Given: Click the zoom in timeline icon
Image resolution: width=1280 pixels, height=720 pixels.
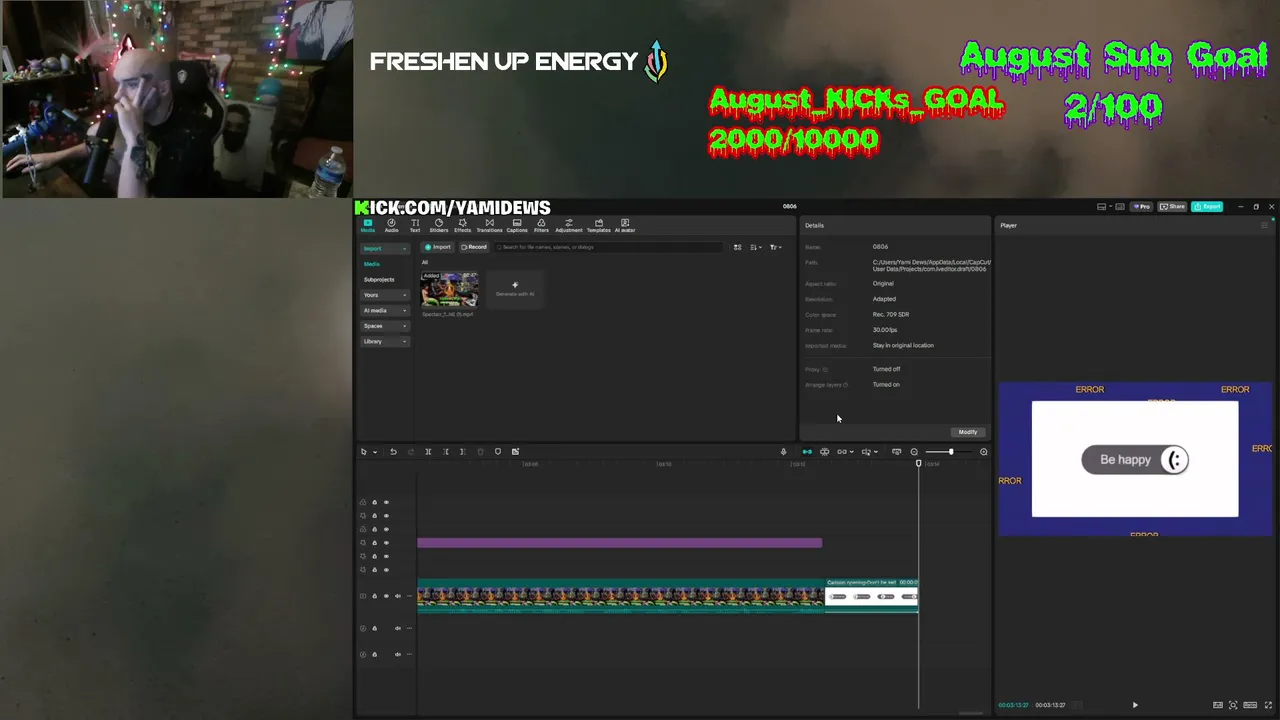Looking at the screenshot, I should click(x=983, y=452).
